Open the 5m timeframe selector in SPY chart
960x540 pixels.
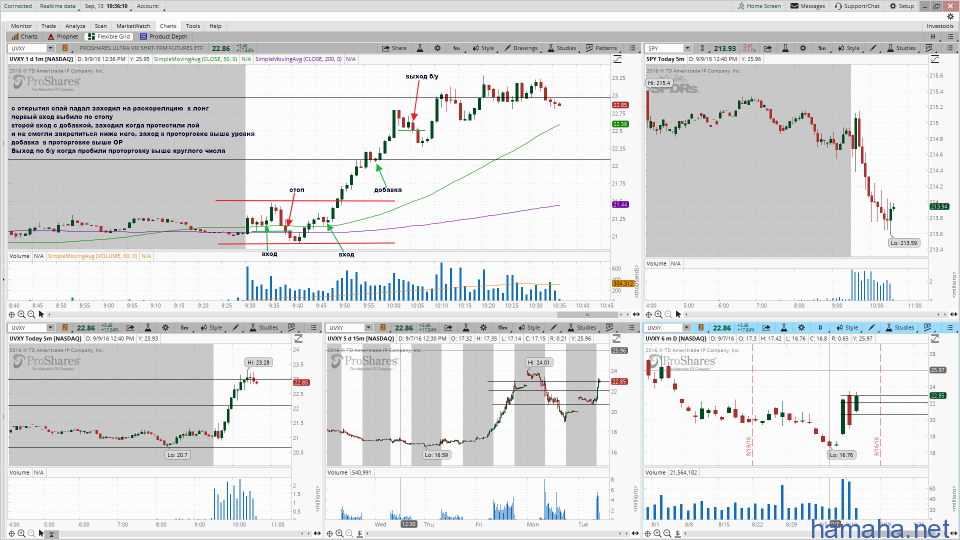pos(822,48)
